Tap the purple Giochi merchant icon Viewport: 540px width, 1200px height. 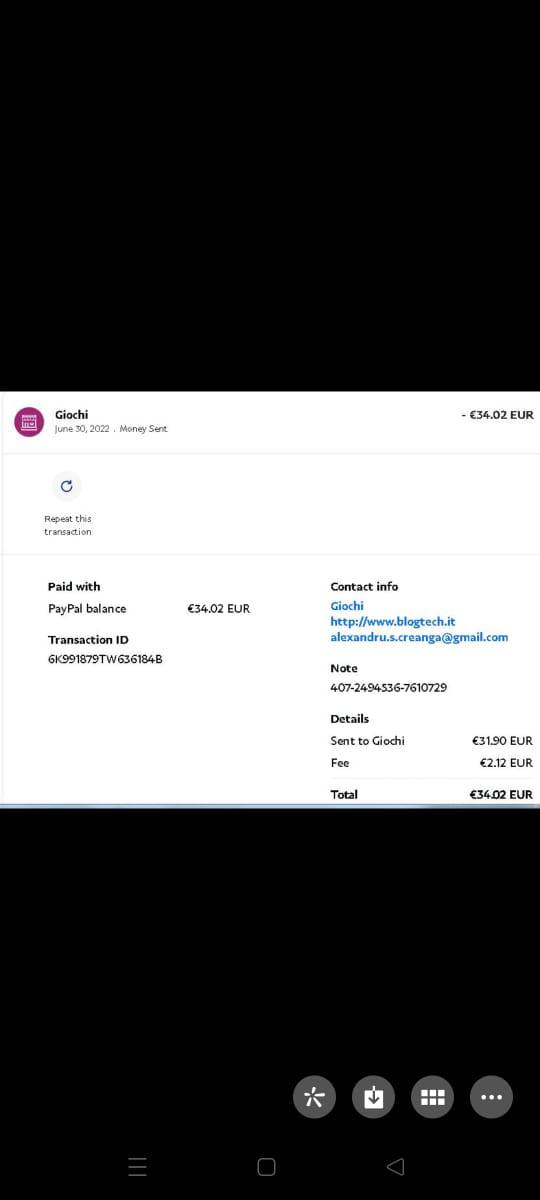[x=28, y=421]
